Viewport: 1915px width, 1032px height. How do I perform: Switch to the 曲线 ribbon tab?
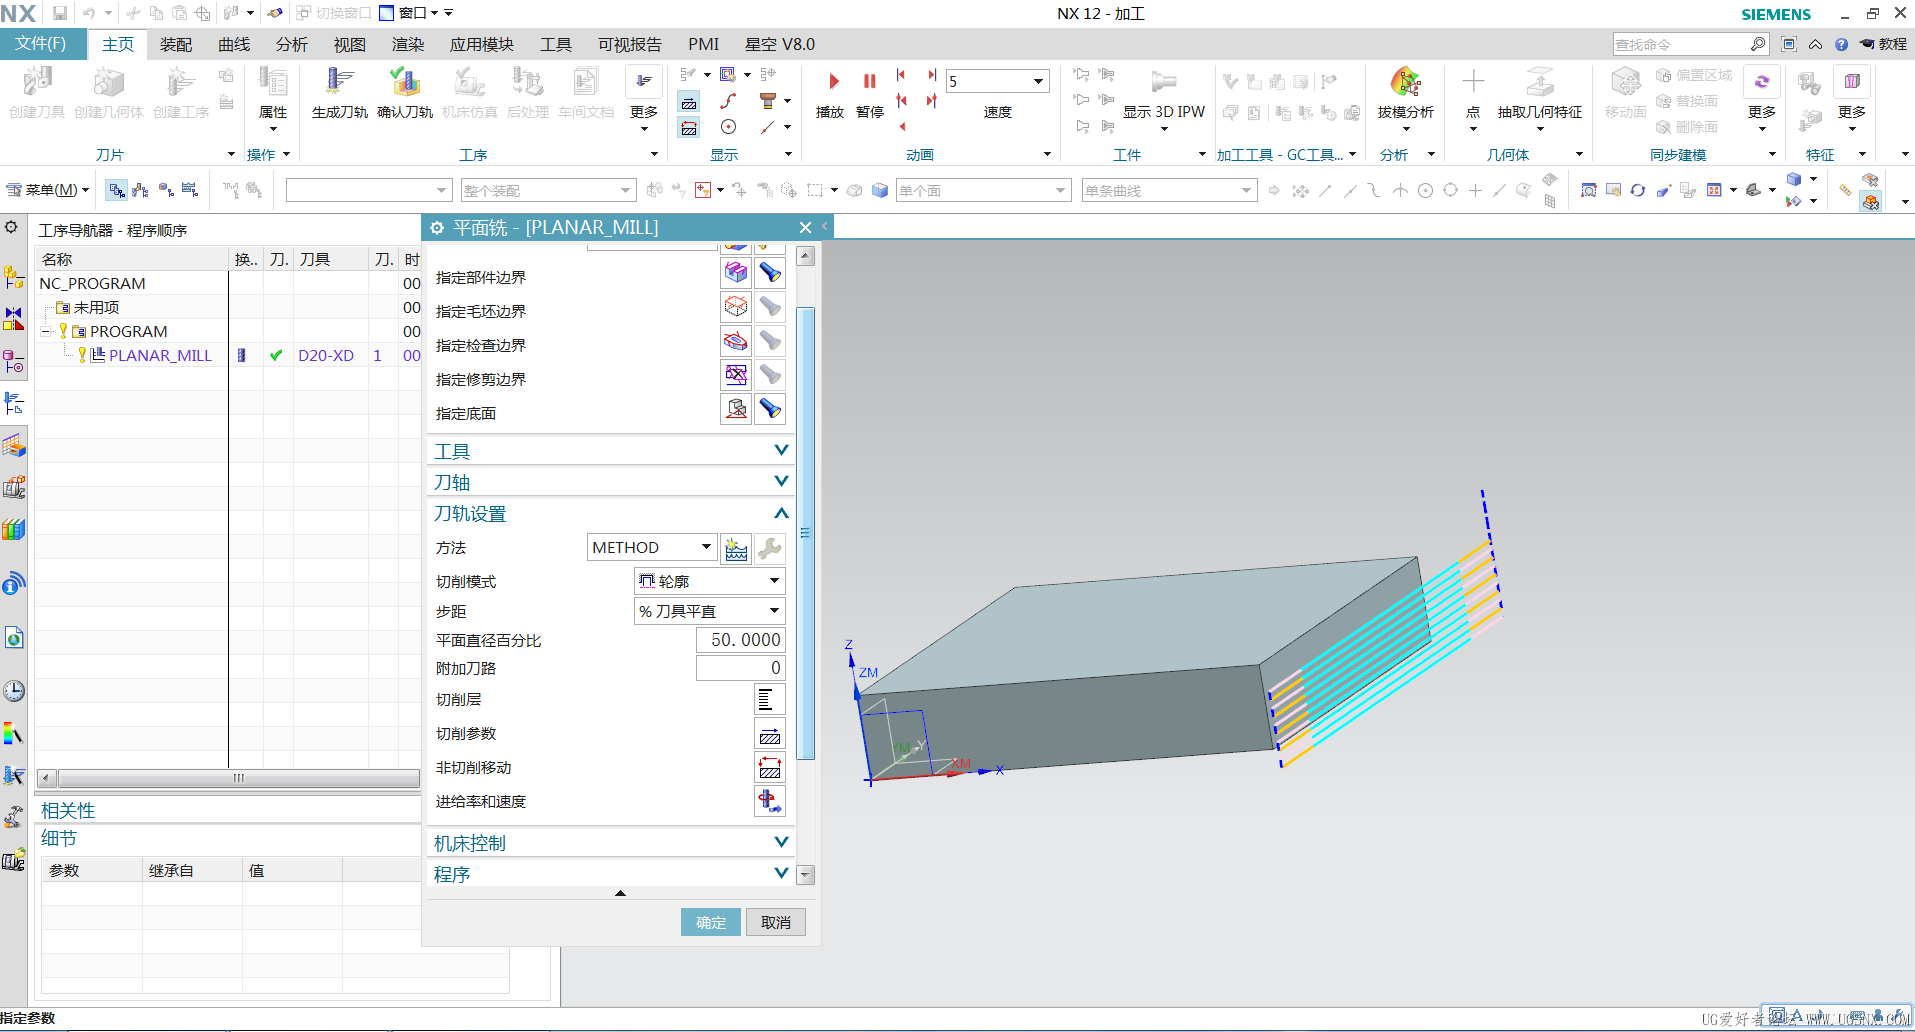point(234,44)
